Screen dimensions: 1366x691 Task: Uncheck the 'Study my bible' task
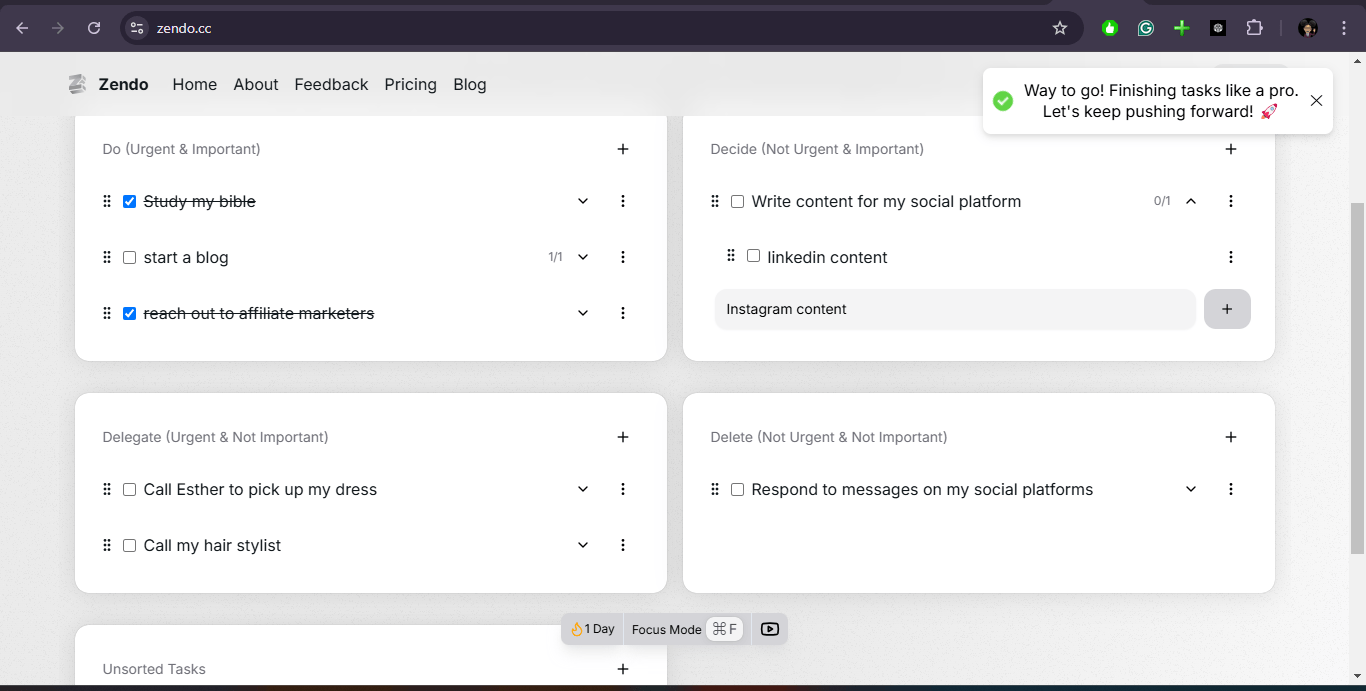click(129, 202)
